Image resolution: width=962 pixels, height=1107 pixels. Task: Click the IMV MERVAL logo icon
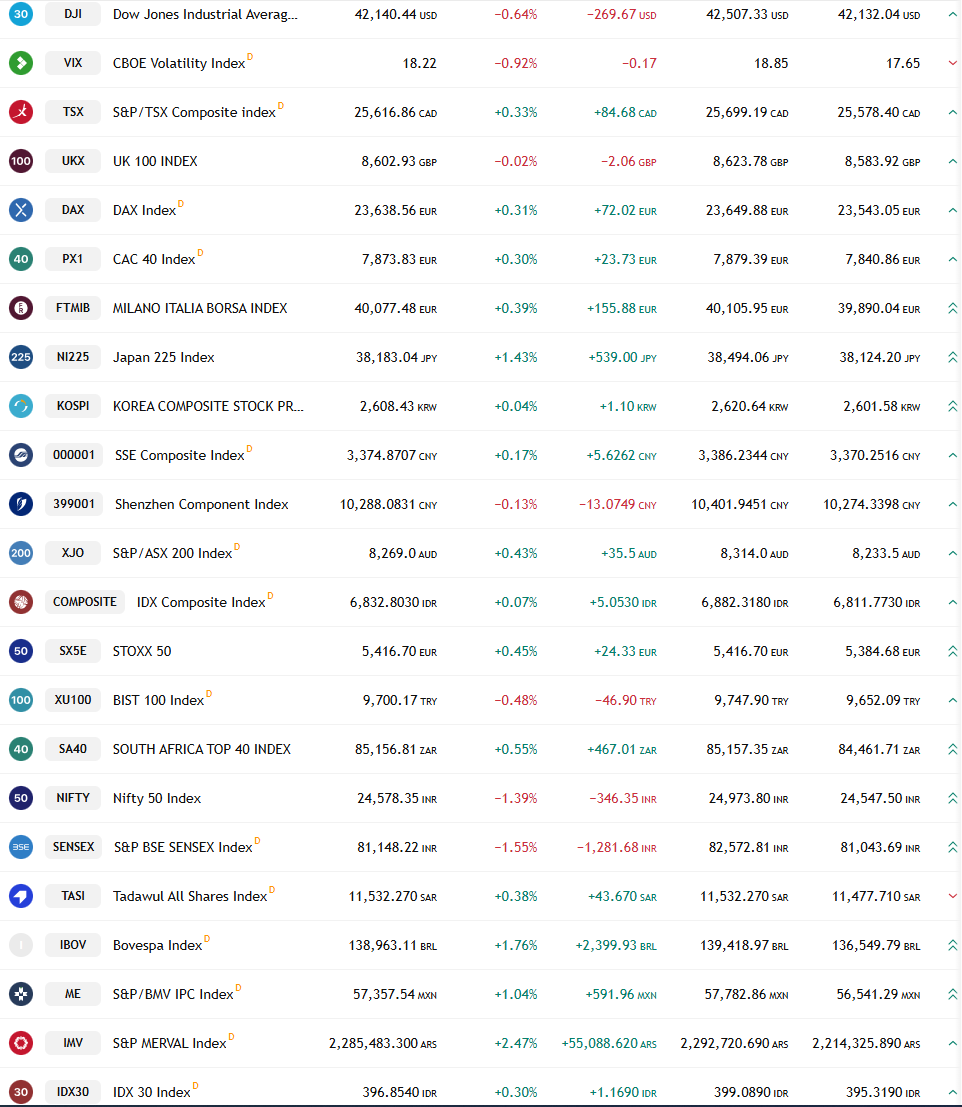tap(21, 1043)
